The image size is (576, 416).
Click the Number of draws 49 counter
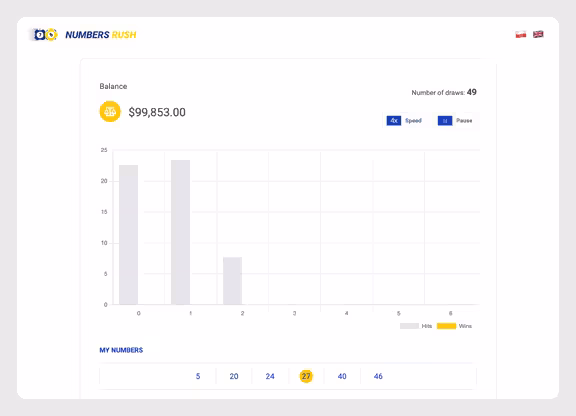click(x=444, y=92)
